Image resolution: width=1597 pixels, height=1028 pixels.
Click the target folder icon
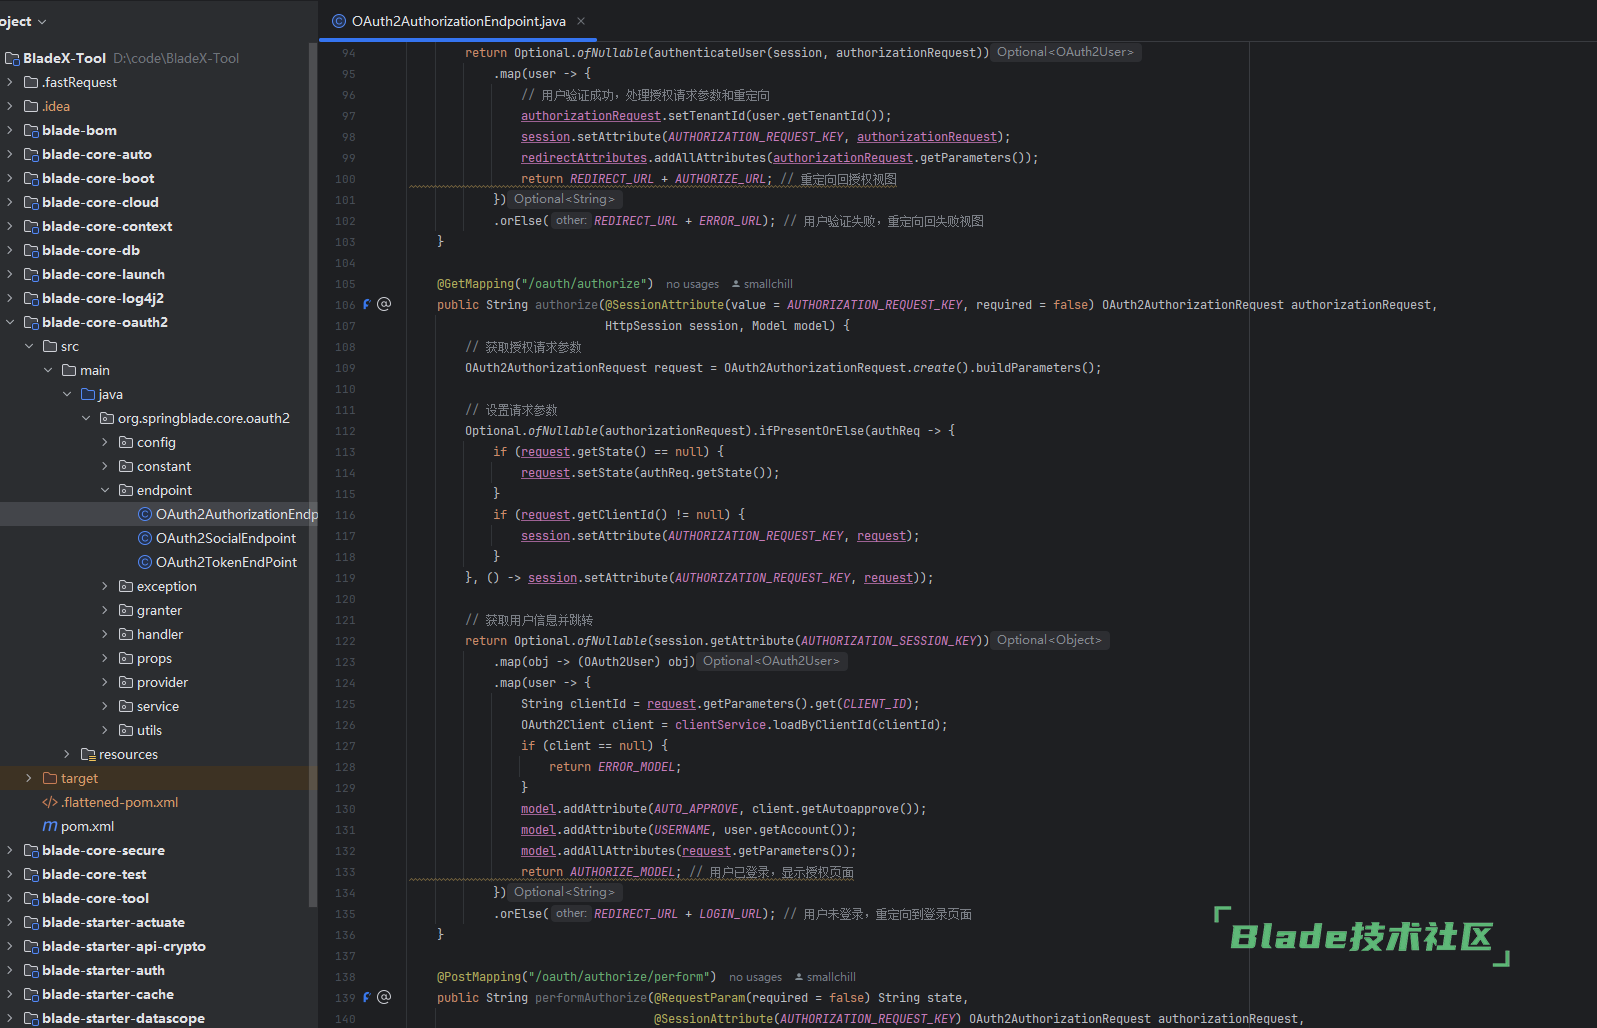click(x=50, y=778)
